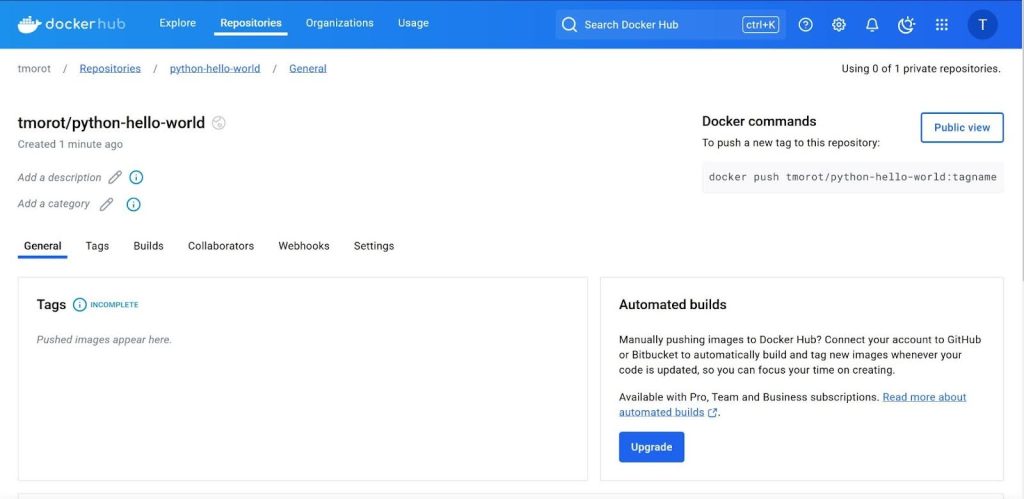Click the pencil icon beside Add a category

106,204
